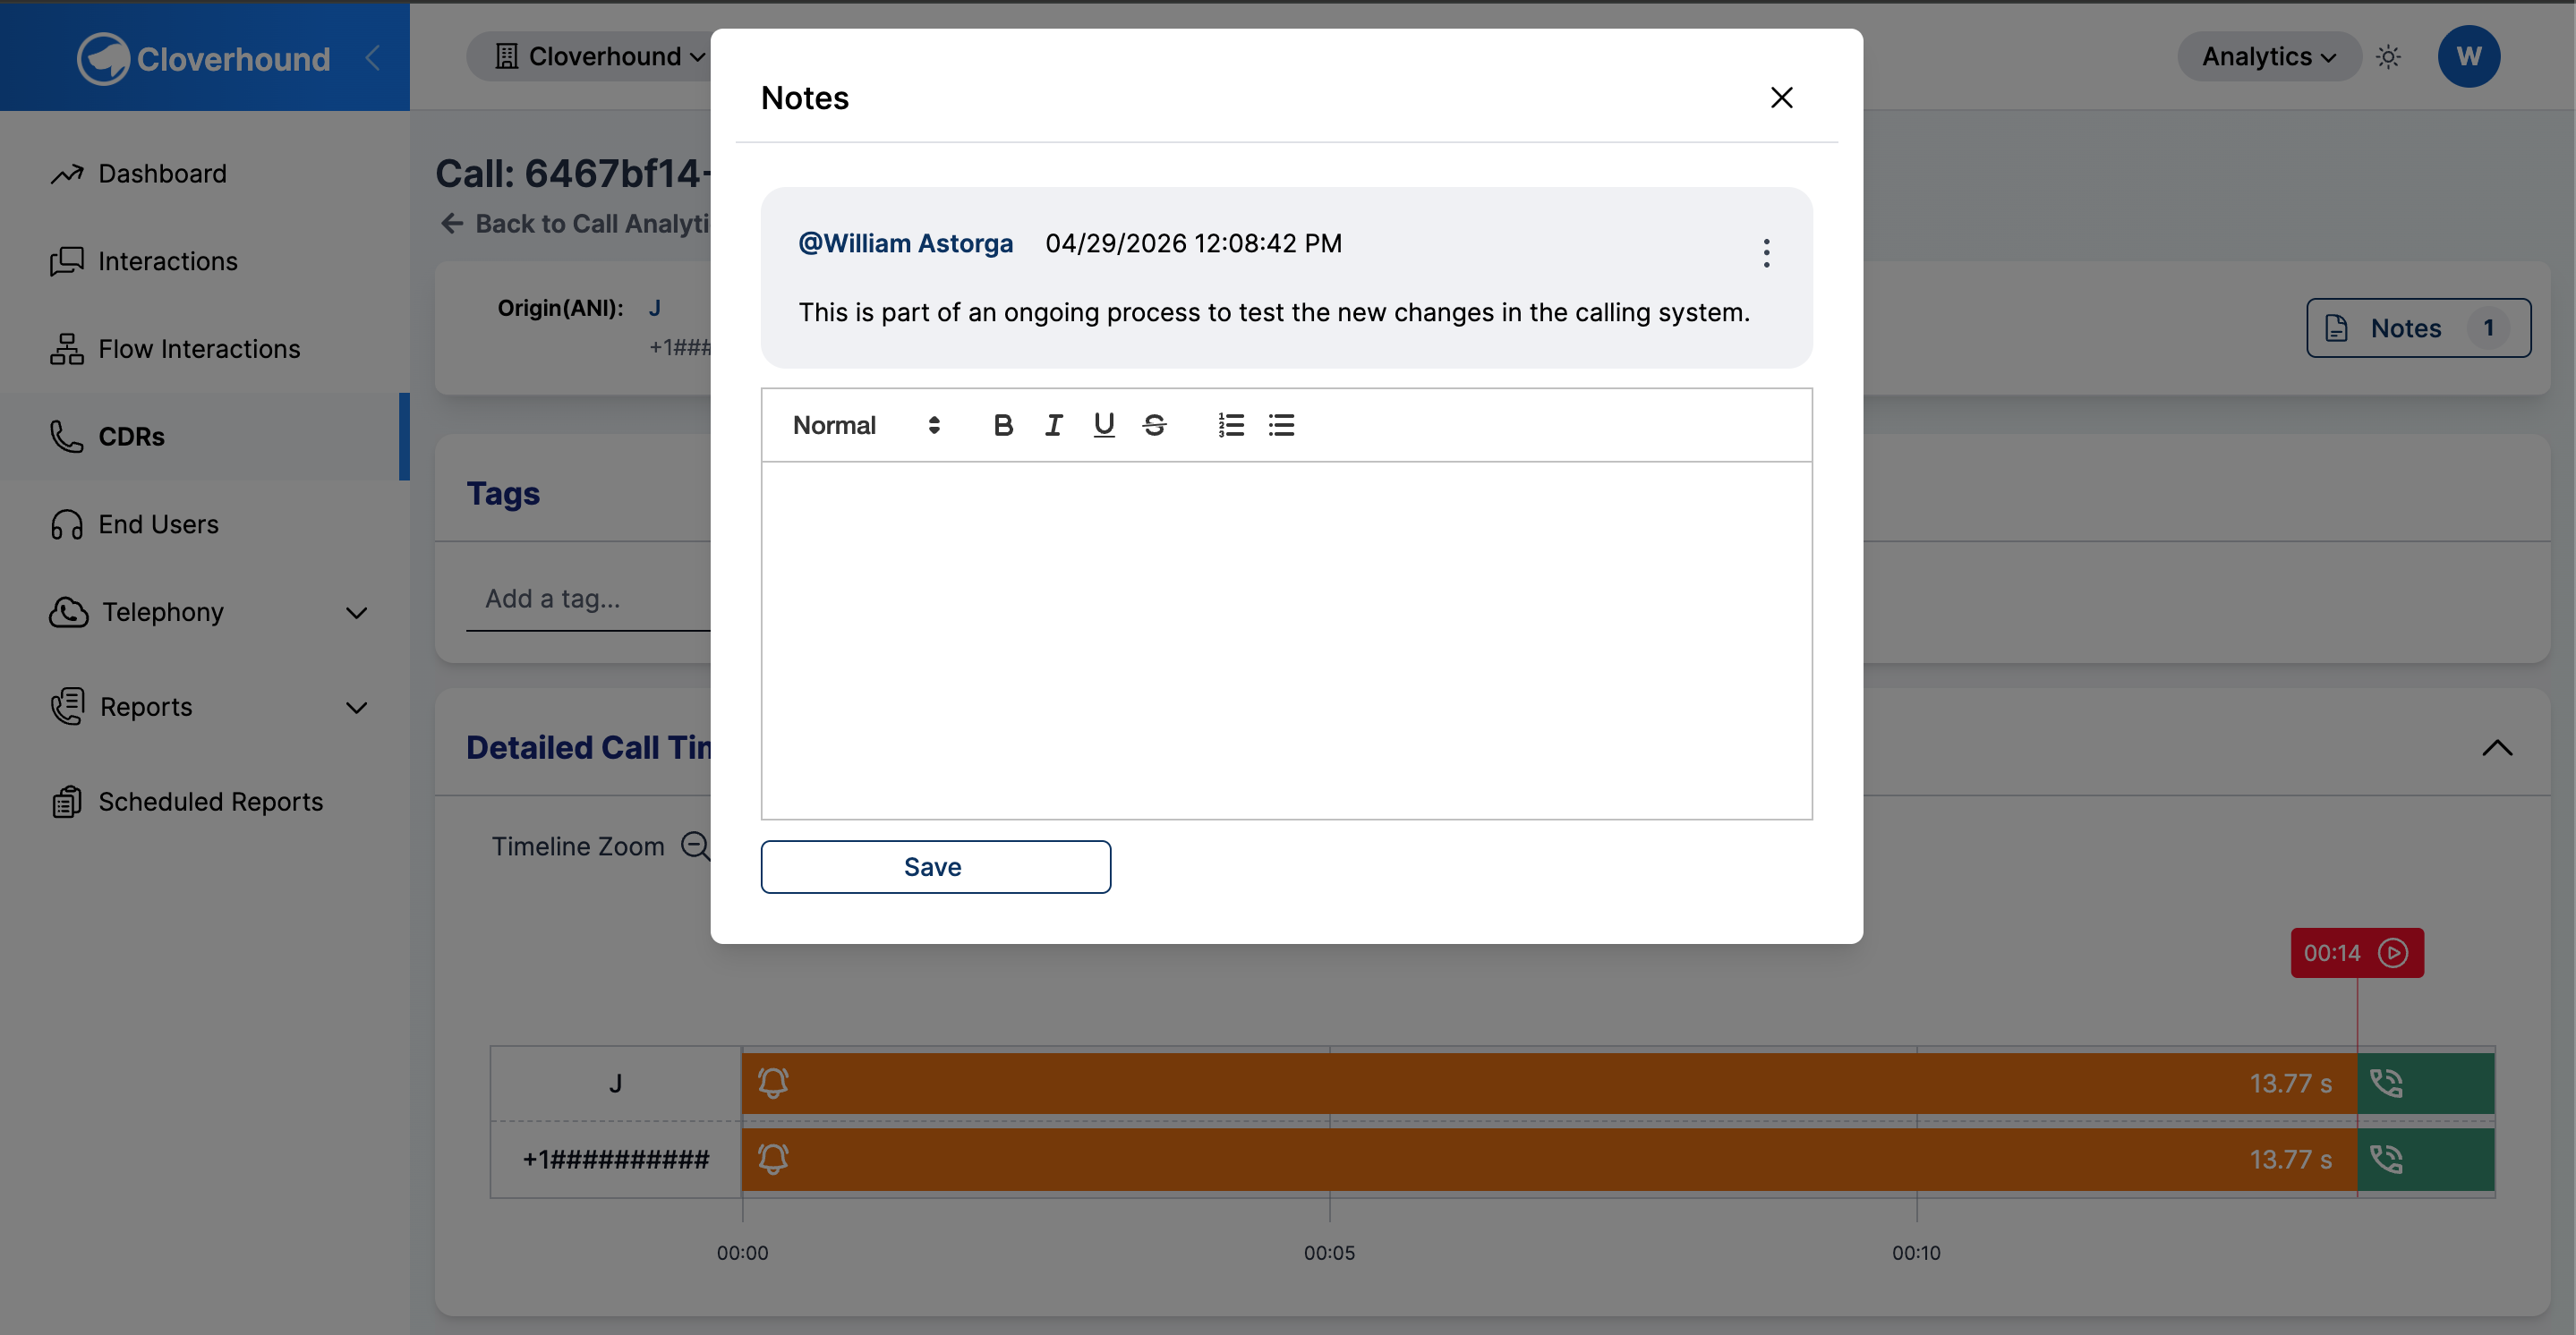The image size is (2576, 1335).
Task: Click the Add a tag input field
Action: 588,598
